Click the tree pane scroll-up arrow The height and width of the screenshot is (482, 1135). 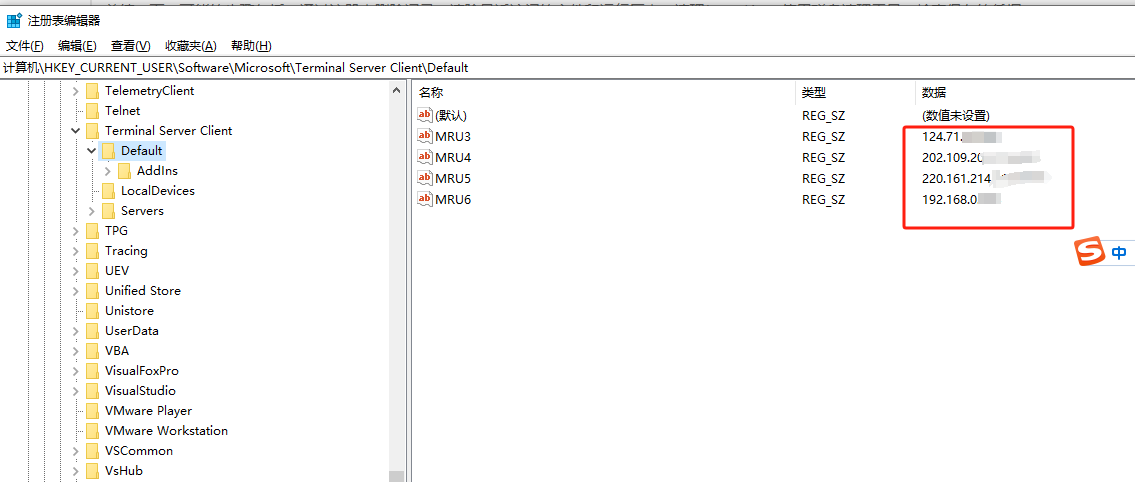(x=396, y=91)
